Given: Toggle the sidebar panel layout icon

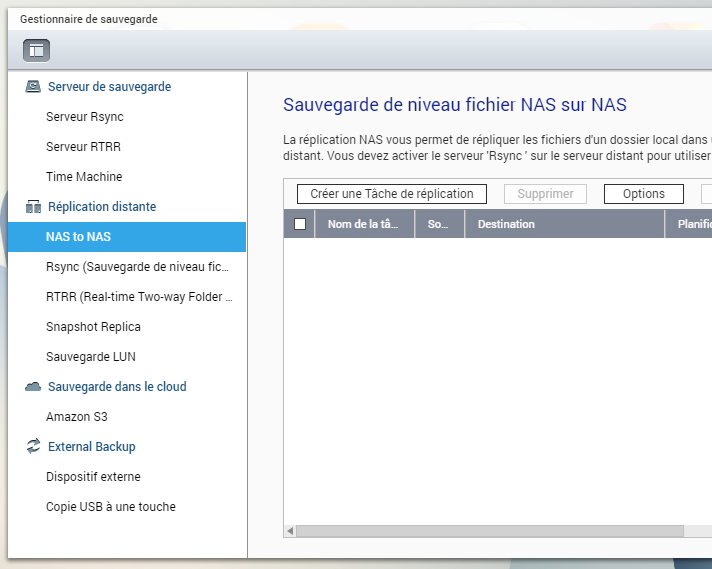Looking at the screenshot, I should [x=36, y=49].
